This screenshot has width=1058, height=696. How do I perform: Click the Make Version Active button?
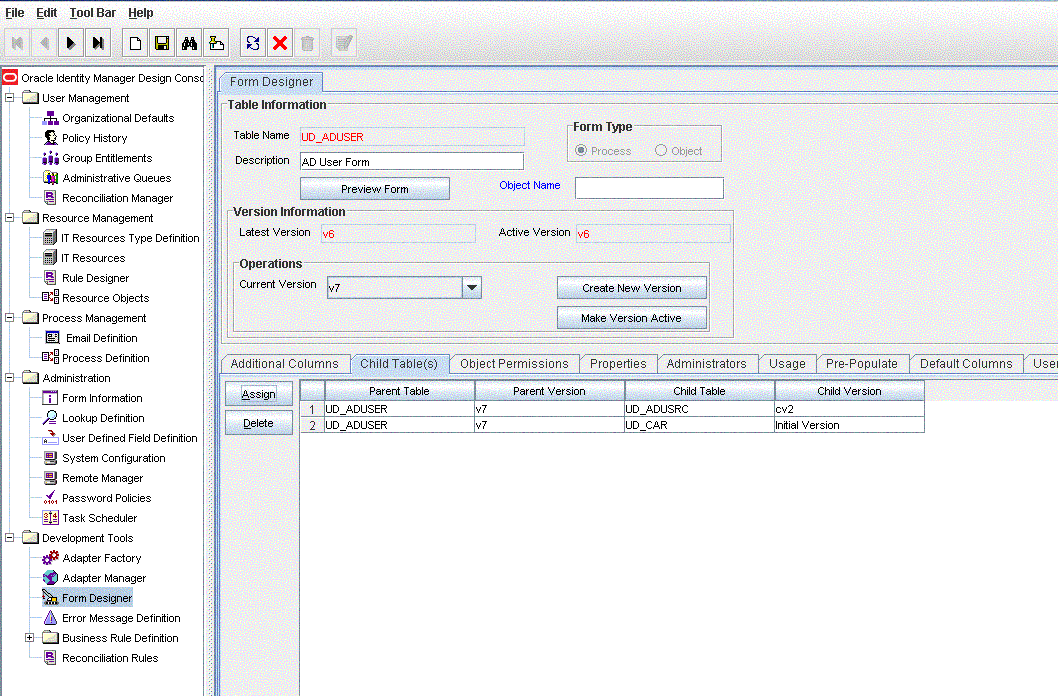632,318
